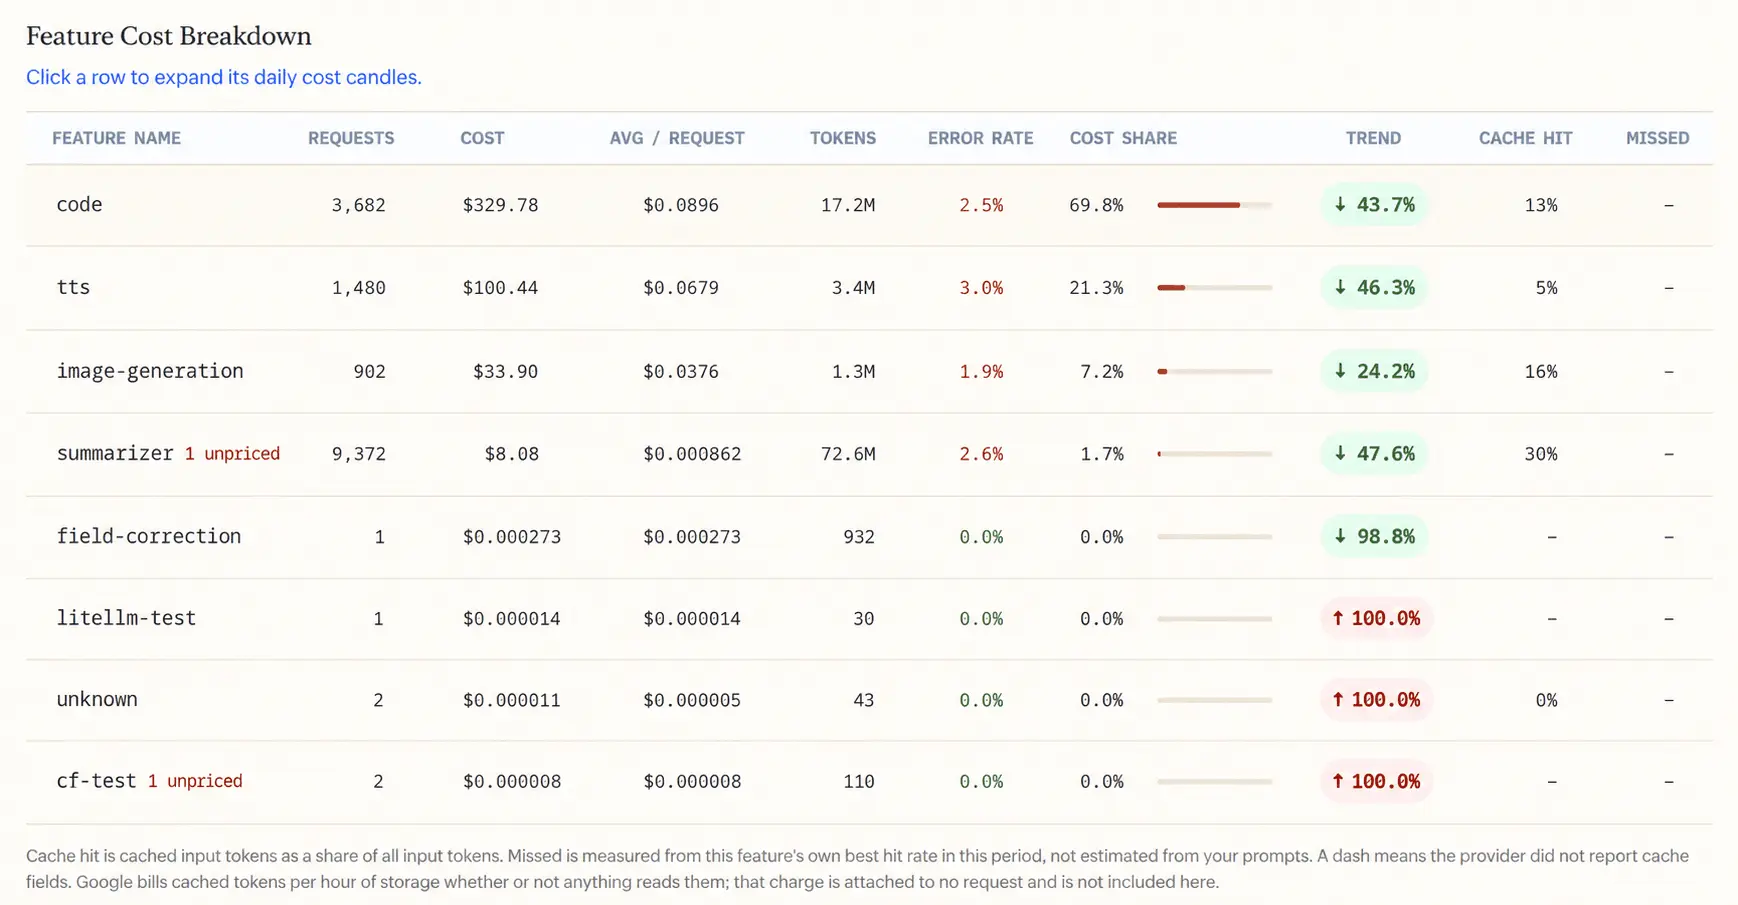
Task: Expand the litellm-test feature row
Action: [x=869, y=618]
